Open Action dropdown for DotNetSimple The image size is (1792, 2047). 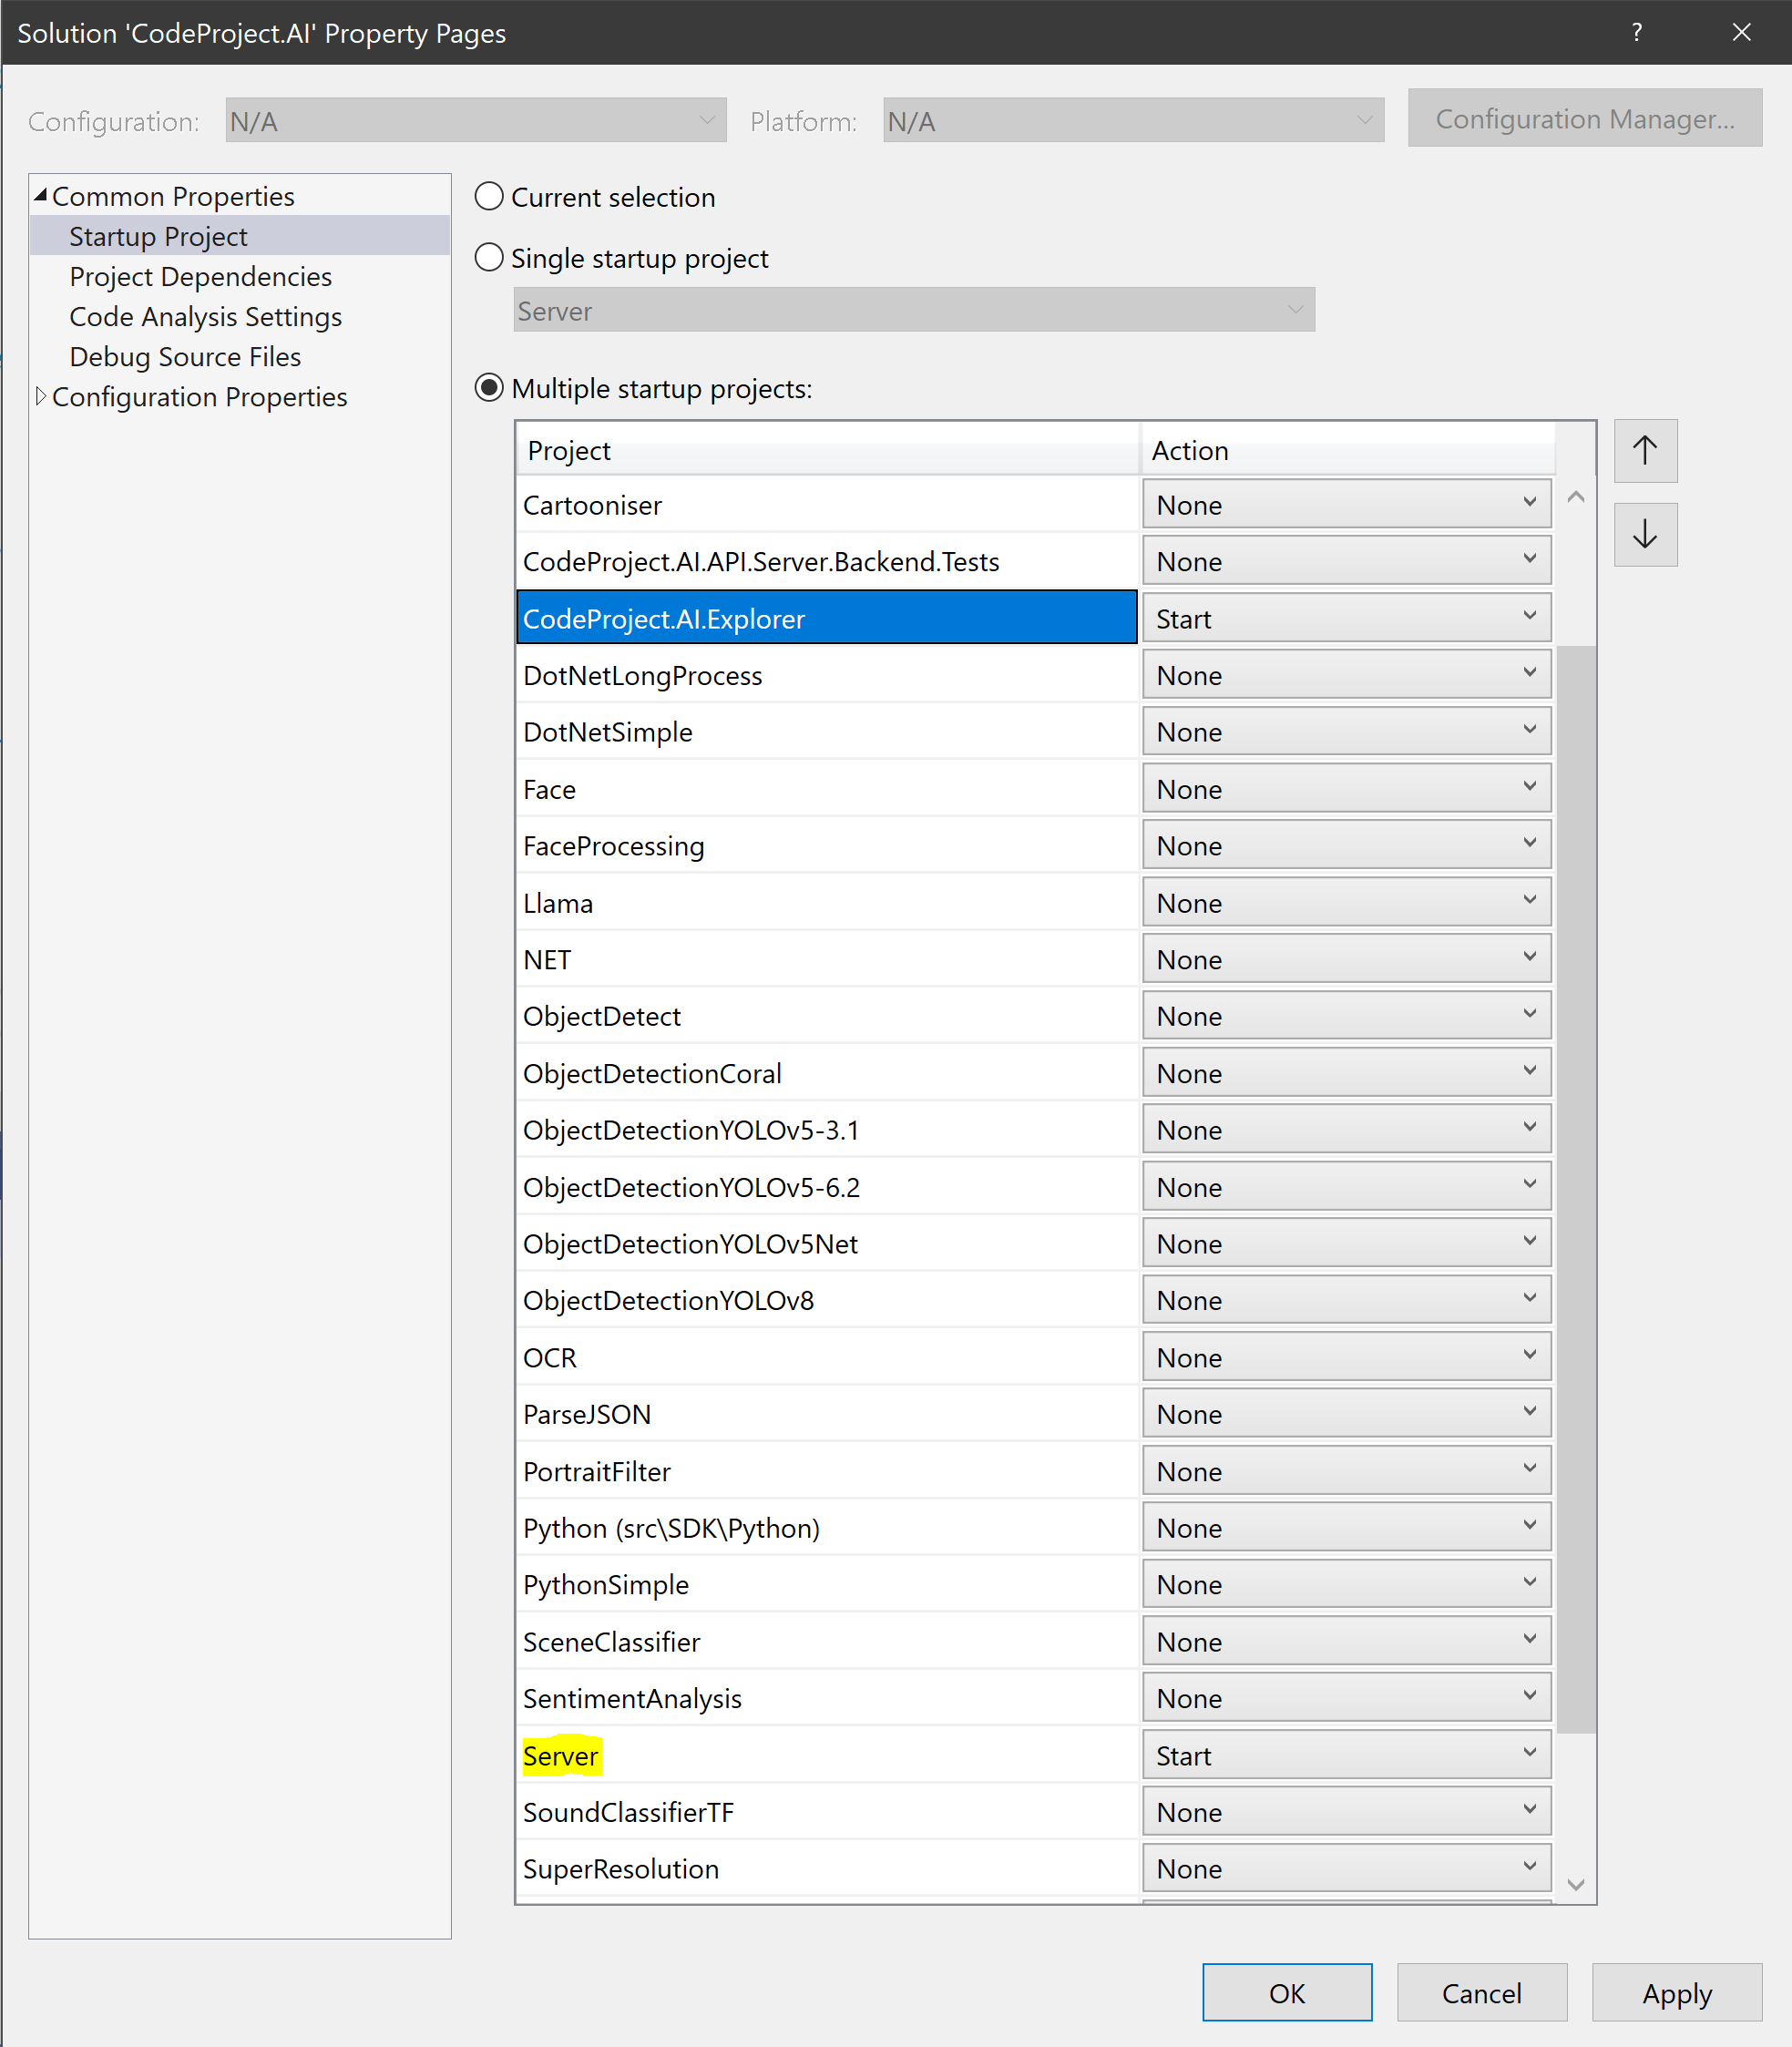(x=1346, y=731)
